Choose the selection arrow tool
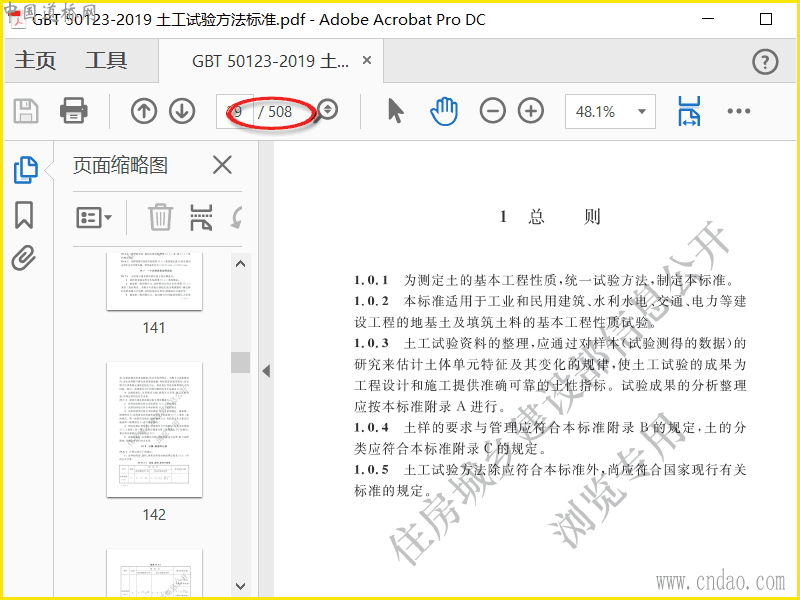The height and width of the screenshot is (600, 800). tap(395, 111)
